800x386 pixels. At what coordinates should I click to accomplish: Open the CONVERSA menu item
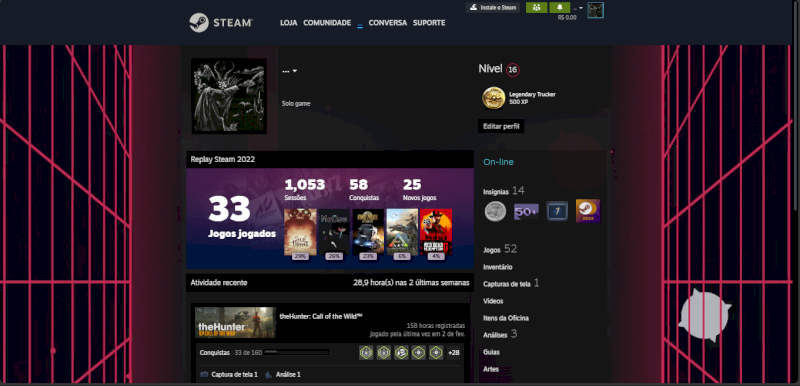click(x=388, y=23)
